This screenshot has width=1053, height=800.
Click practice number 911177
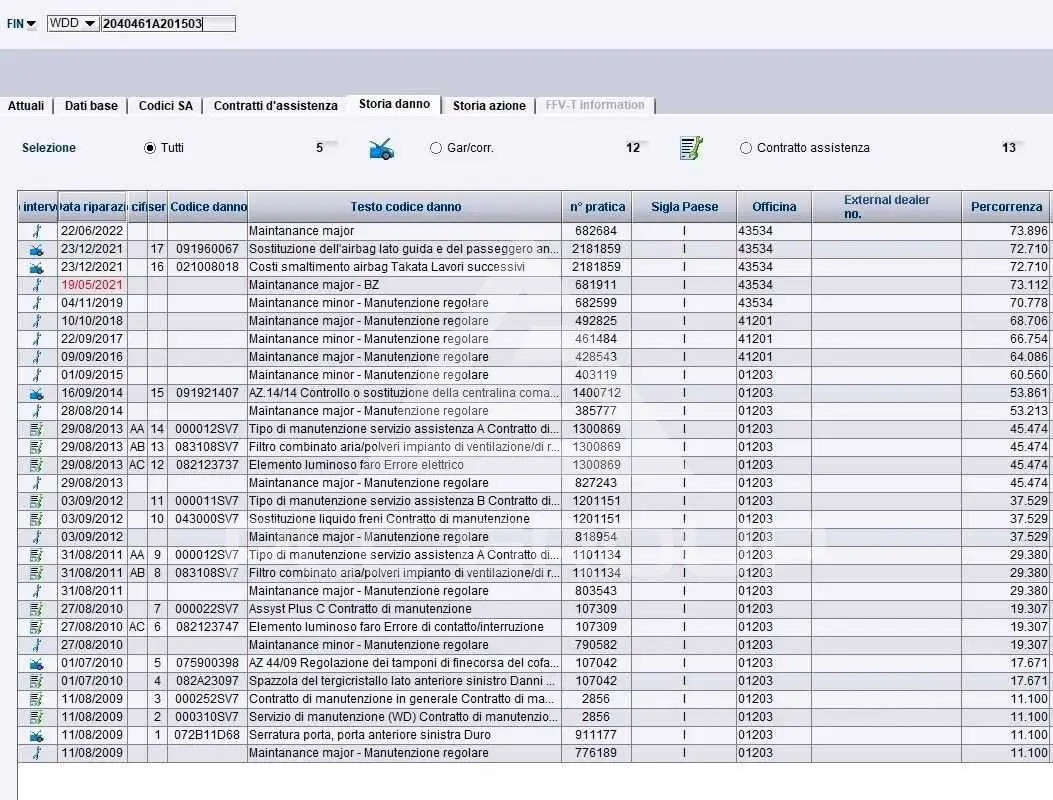596,736
